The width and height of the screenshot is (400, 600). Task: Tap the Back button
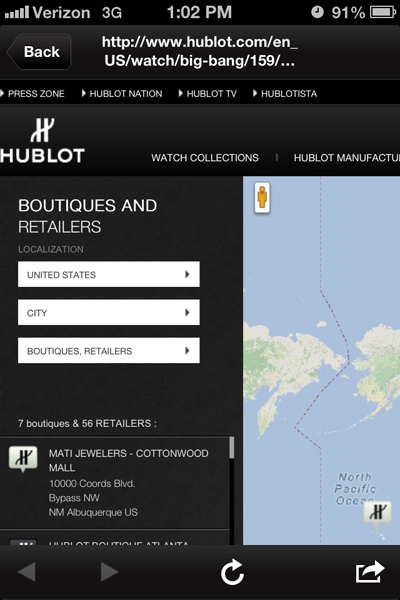tap(39, 52)
